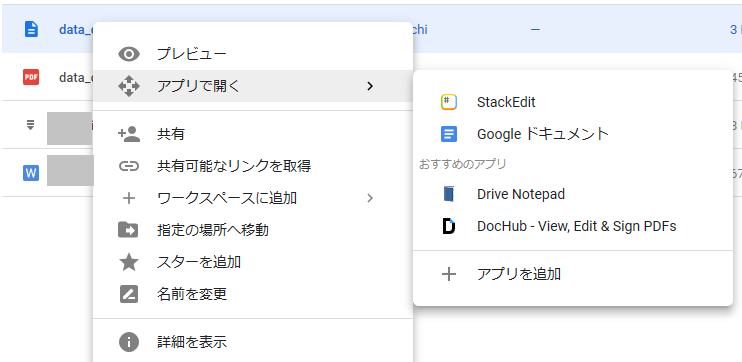The width and height of the screenshot is (742, 362).
Task: Click the DocHub D icon
Action: (x=449, y=226)
